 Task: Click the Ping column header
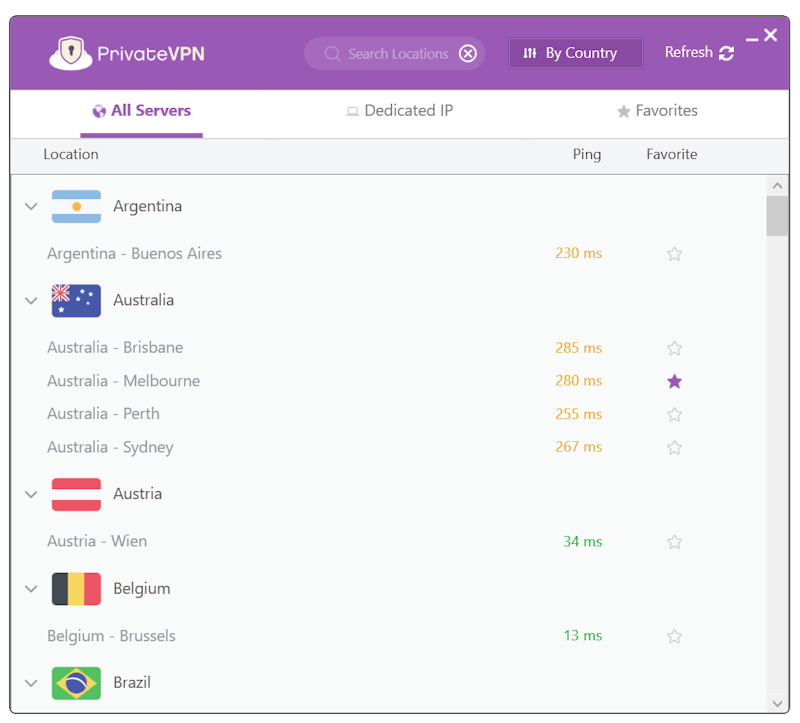(x=587, y=155)
